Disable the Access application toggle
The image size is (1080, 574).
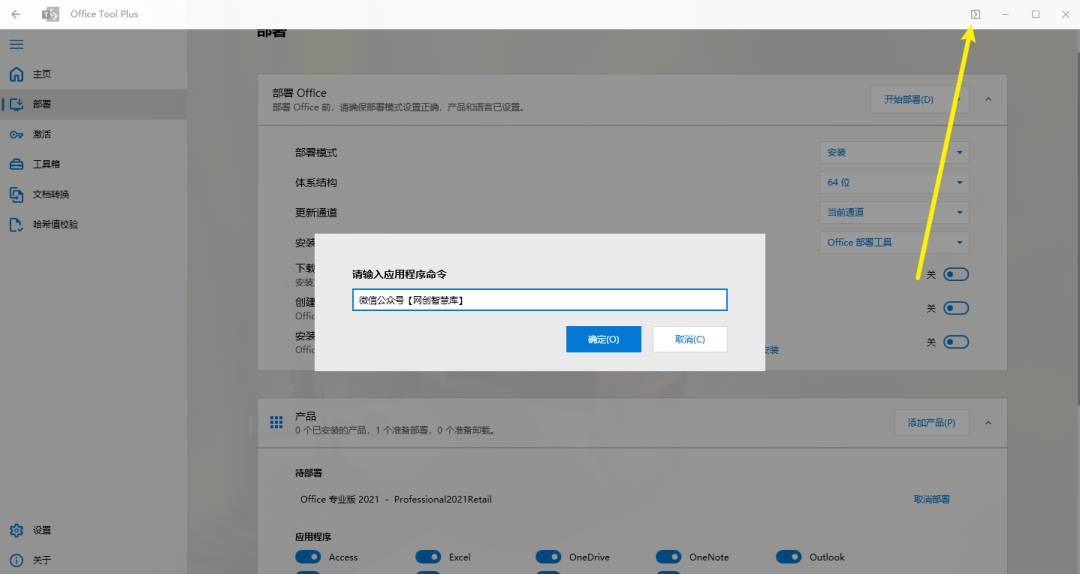(308, 557)
